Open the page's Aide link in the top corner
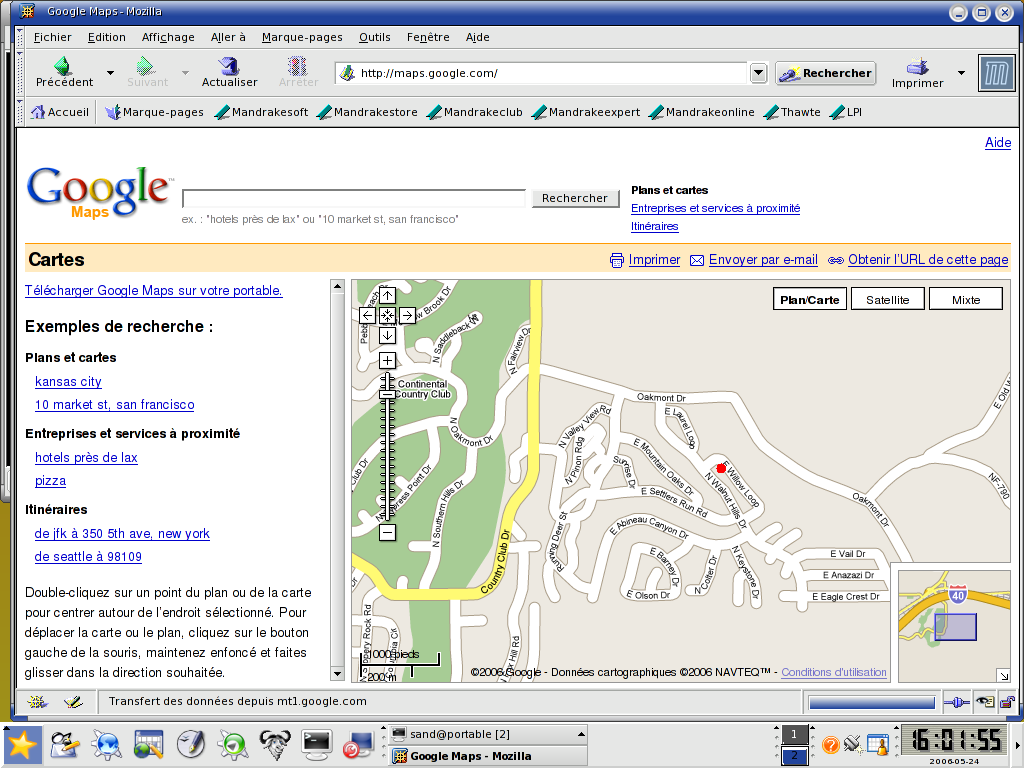The image size is (1024, 768). [998, 142]
